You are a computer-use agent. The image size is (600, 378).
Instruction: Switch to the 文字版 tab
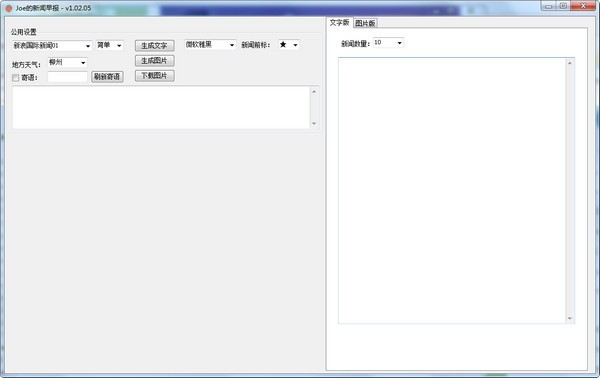click(339, 22)
